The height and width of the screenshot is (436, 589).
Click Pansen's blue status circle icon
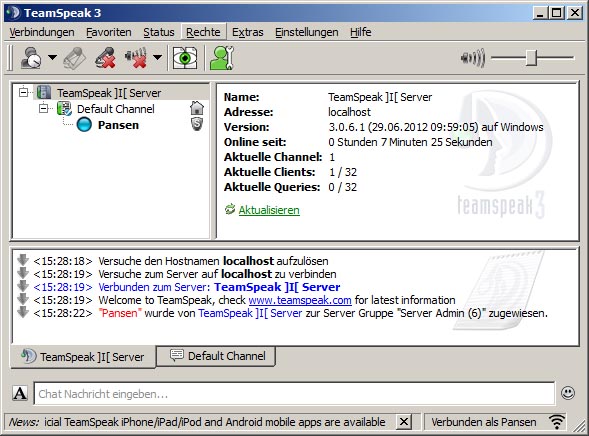84,125
